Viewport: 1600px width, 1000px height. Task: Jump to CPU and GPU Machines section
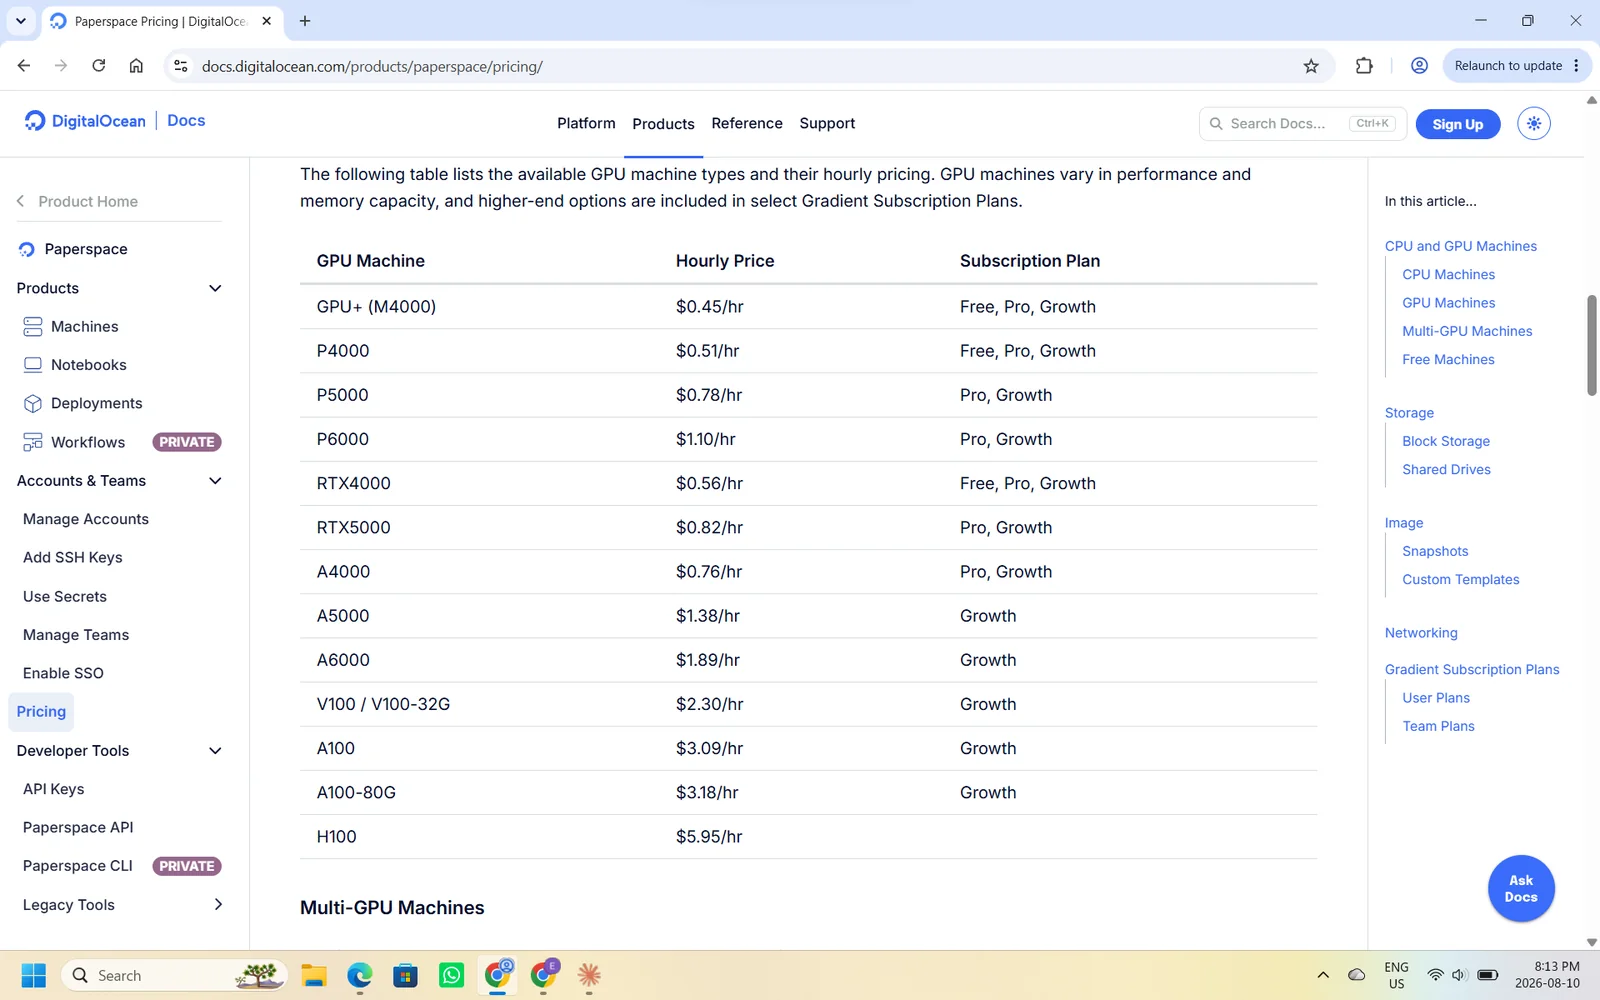point(1461,246)
